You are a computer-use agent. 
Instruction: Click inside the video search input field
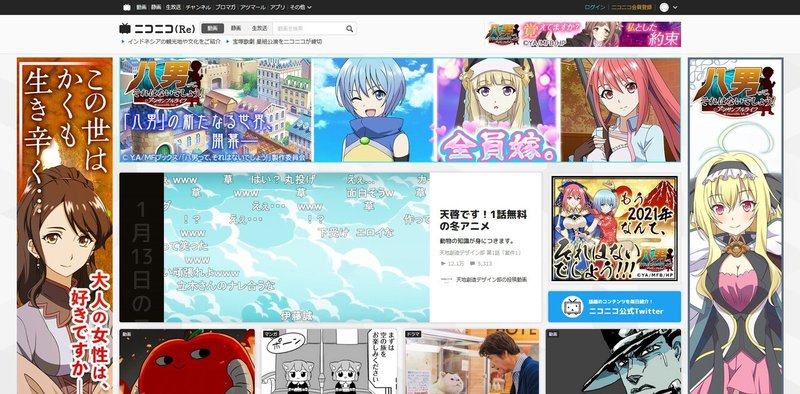(x=309, y=29)
